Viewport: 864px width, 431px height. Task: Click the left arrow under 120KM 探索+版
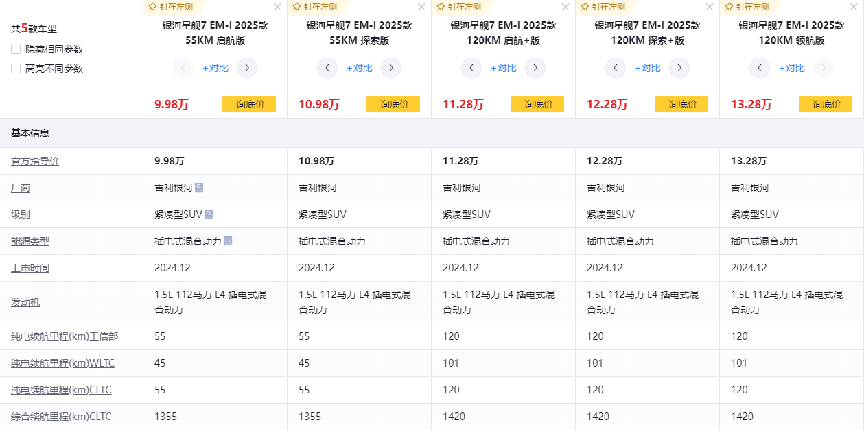[615, 68]
